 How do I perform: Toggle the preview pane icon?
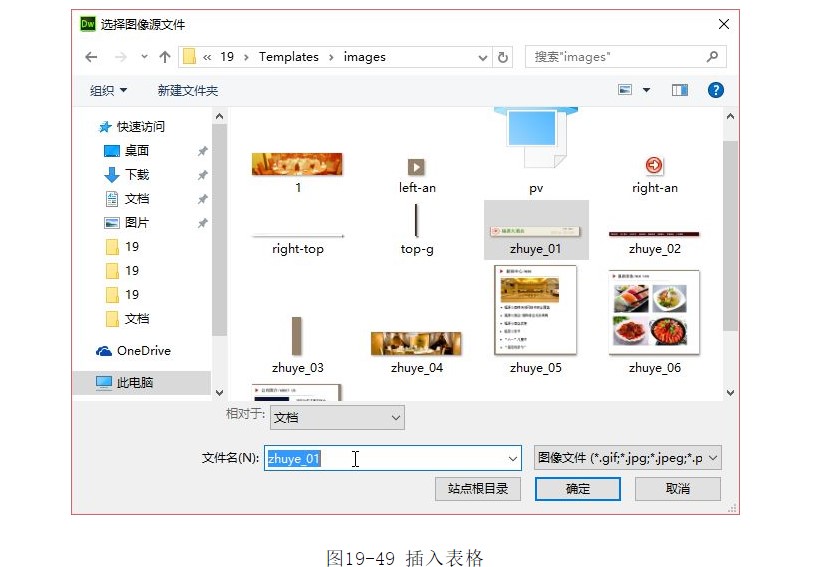(680, 90)
